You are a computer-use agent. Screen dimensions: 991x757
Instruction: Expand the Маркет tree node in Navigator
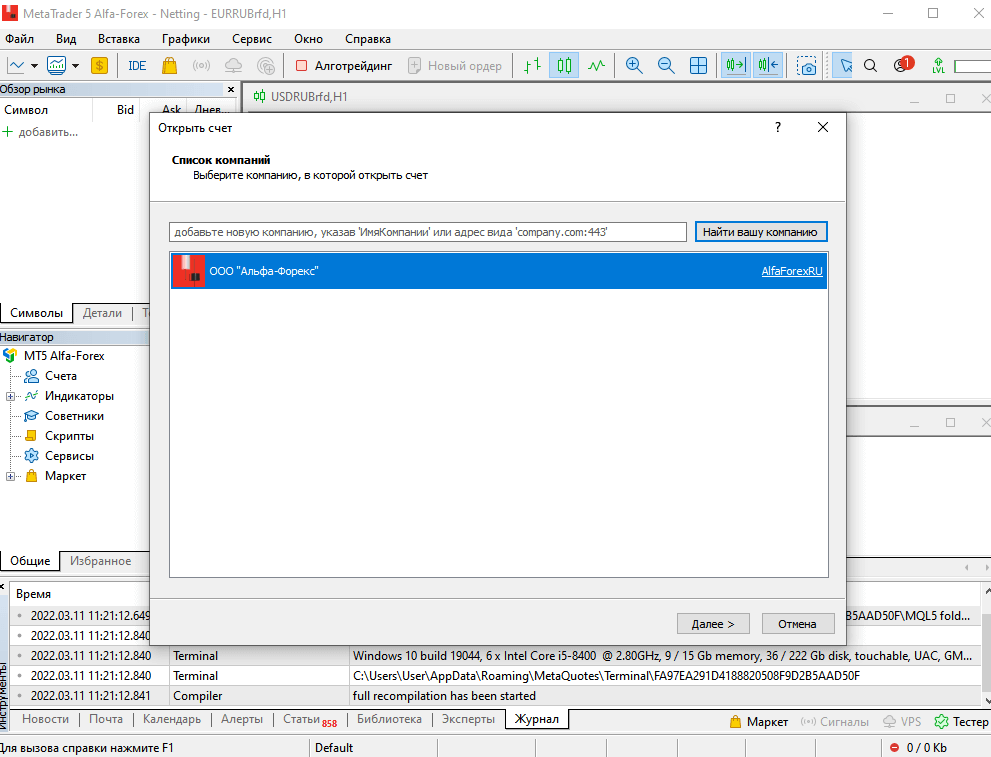(x=10, y=476)
